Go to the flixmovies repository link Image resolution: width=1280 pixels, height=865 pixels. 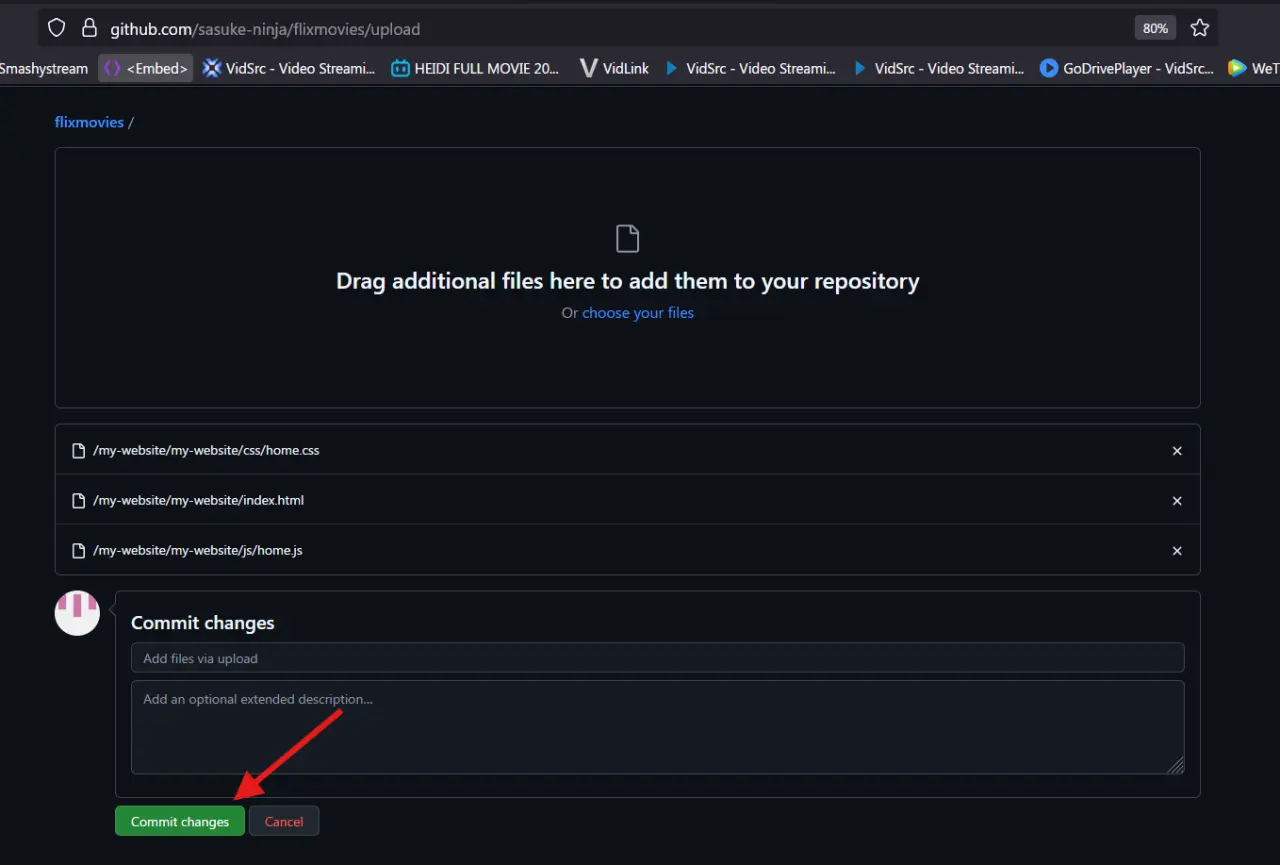click(89, 122)
